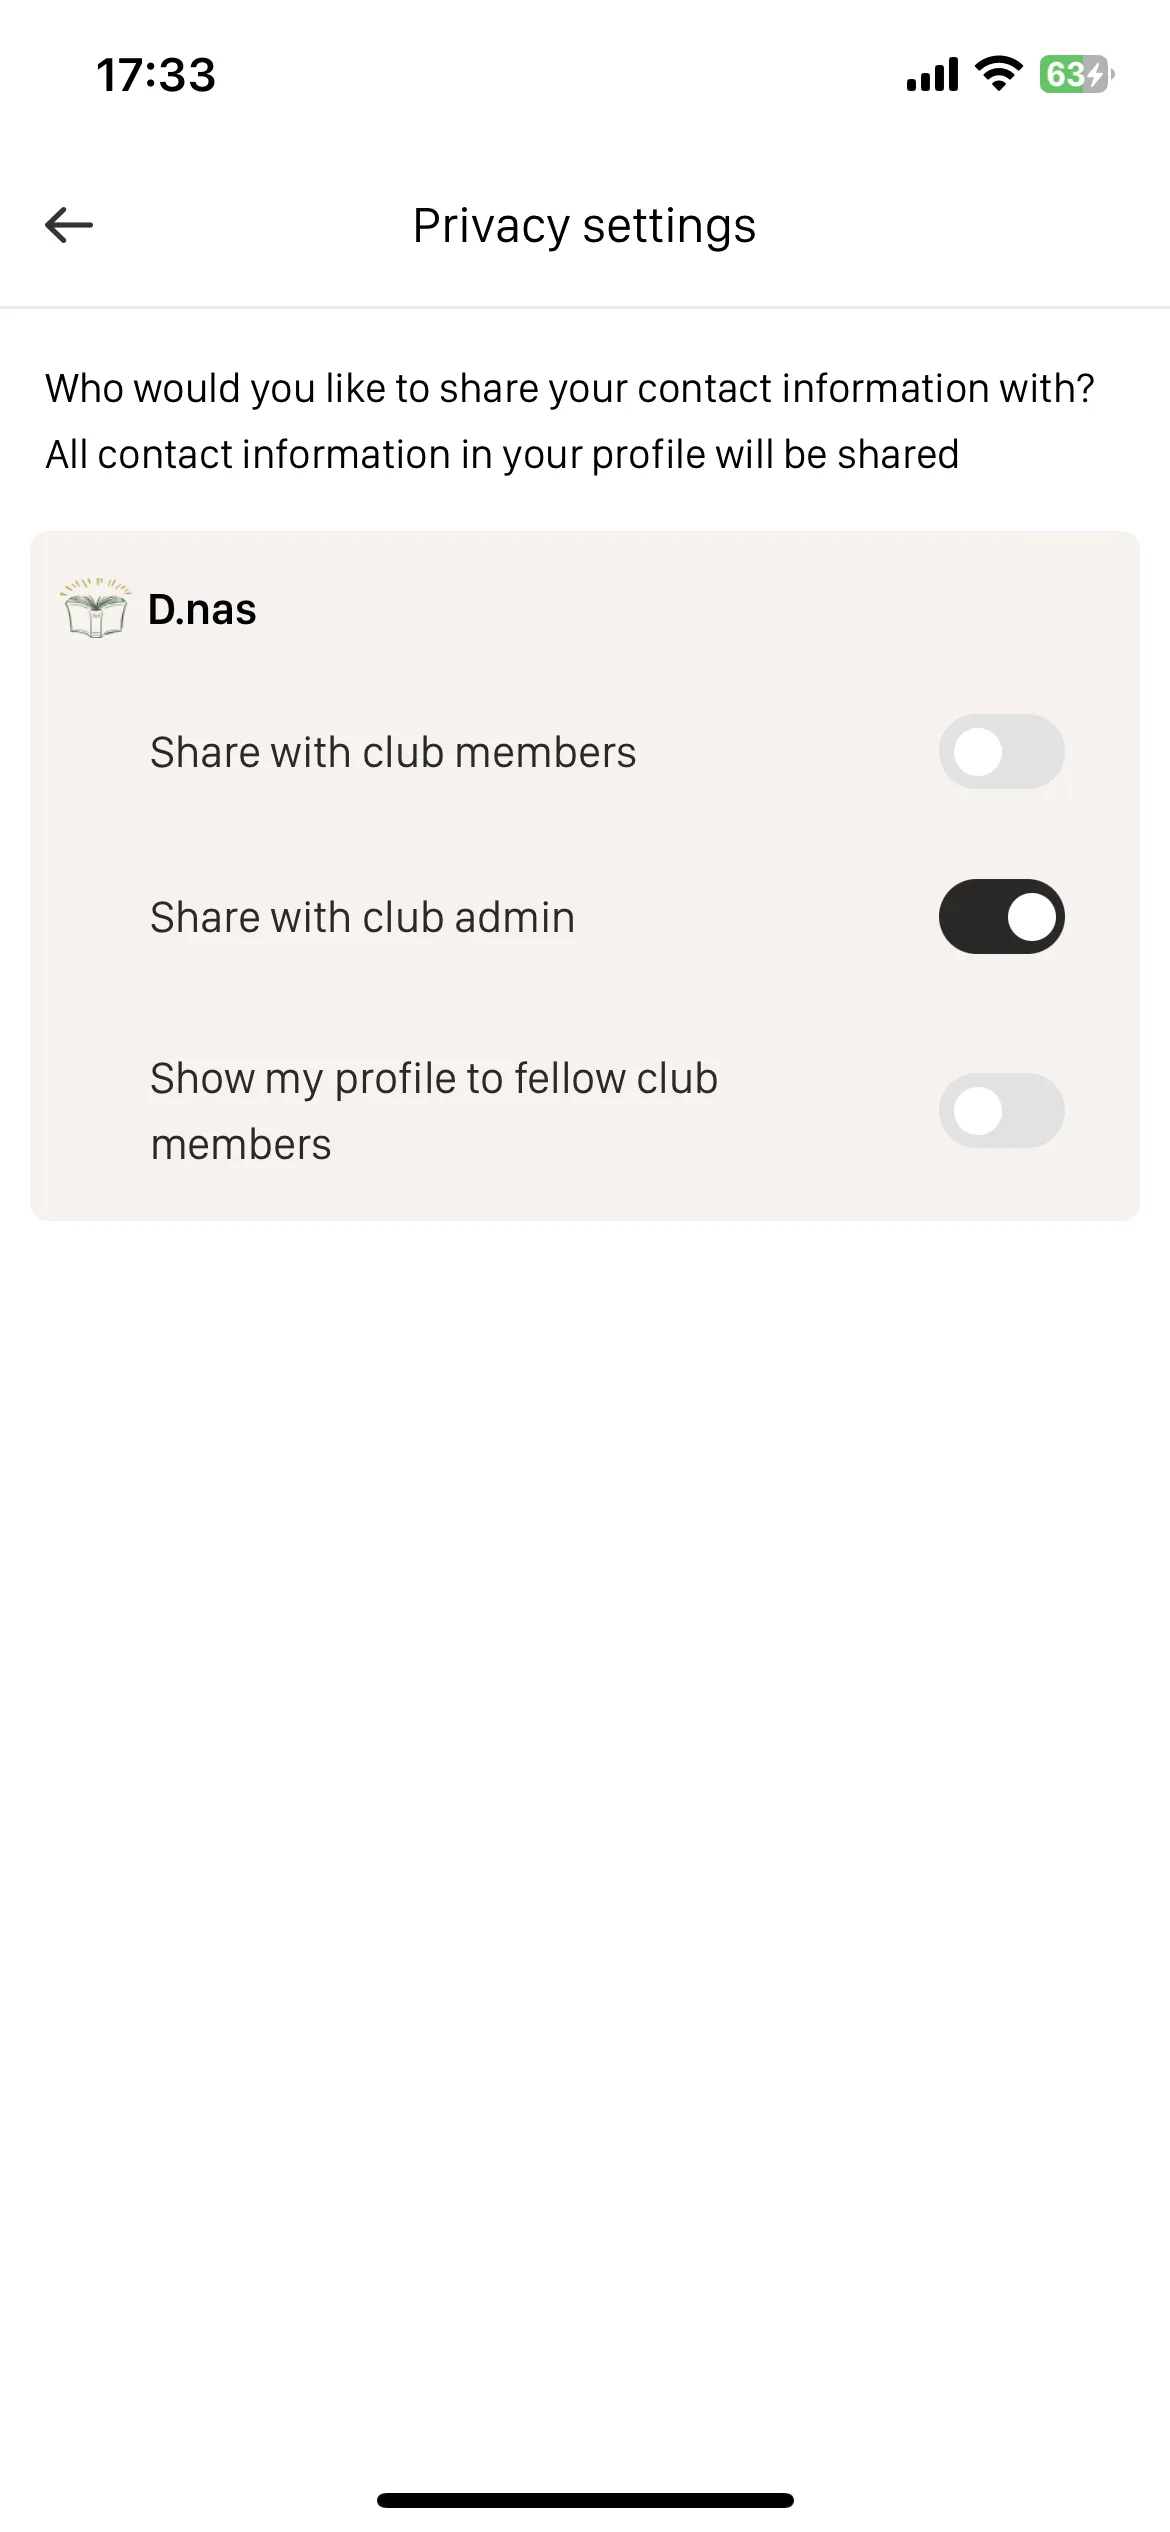Image resolution: width=1170 pixels, height=2532 pixels.
Task: Tap the contact information sharing question text
Action: point(570,388)
